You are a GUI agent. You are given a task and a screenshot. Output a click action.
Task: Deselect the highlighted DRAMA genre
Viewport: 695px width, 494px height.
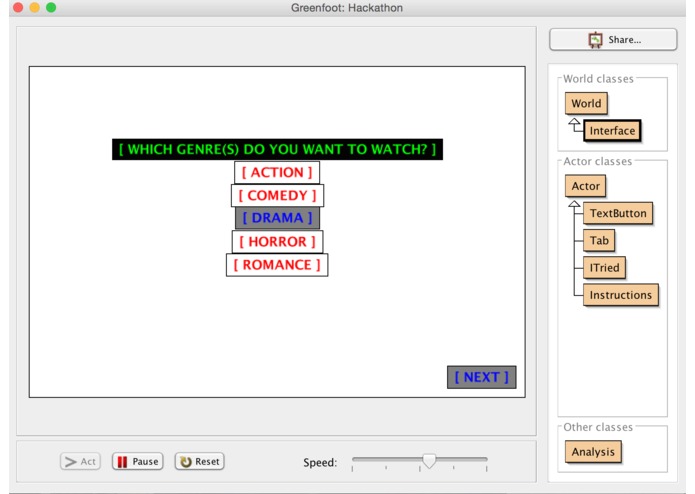(277, 218)
